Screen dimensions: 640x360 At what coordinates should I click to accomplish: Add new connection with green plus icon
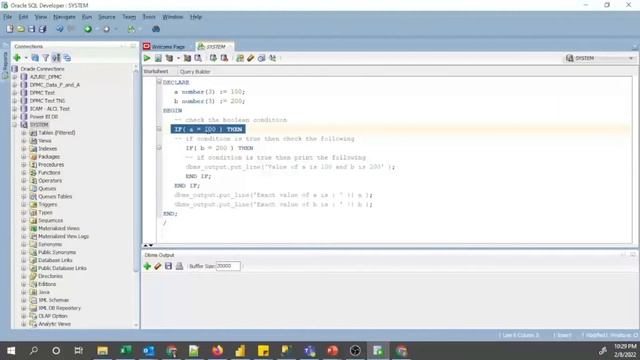coord(17,58)
